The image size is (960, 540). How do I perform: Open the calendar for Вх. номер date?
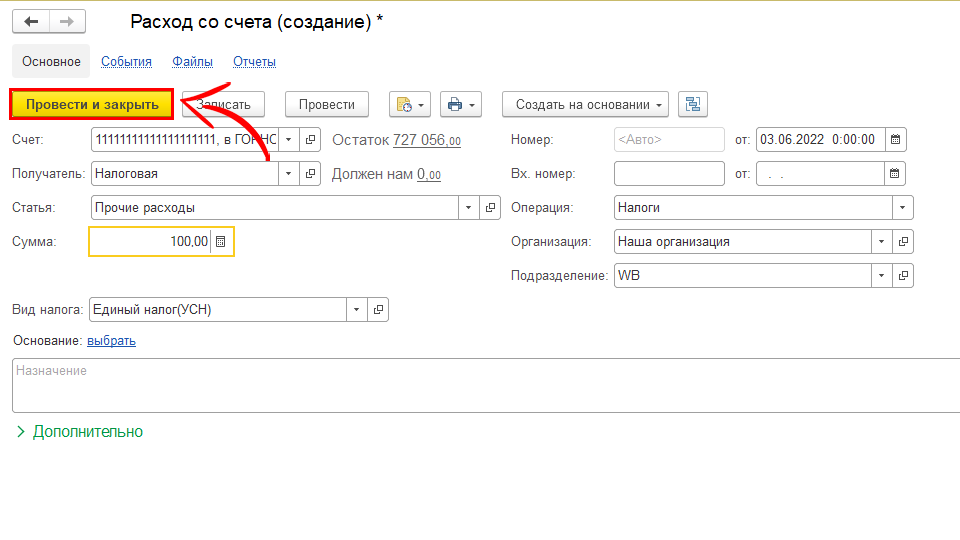pos(895,173)
